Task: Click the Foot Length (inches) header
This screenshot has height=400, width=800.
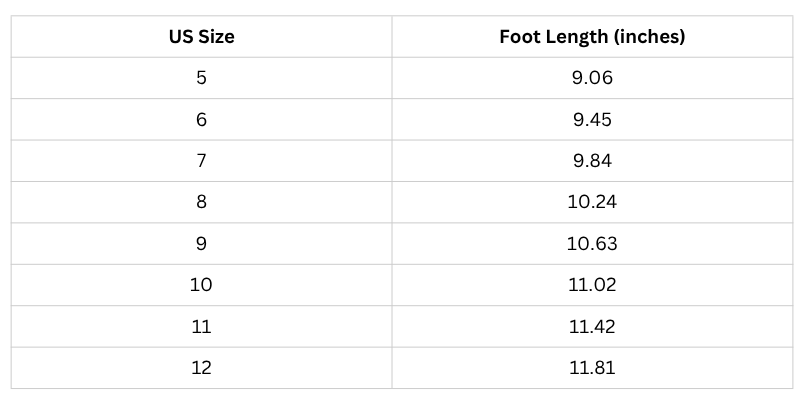Action: point(592,37)
